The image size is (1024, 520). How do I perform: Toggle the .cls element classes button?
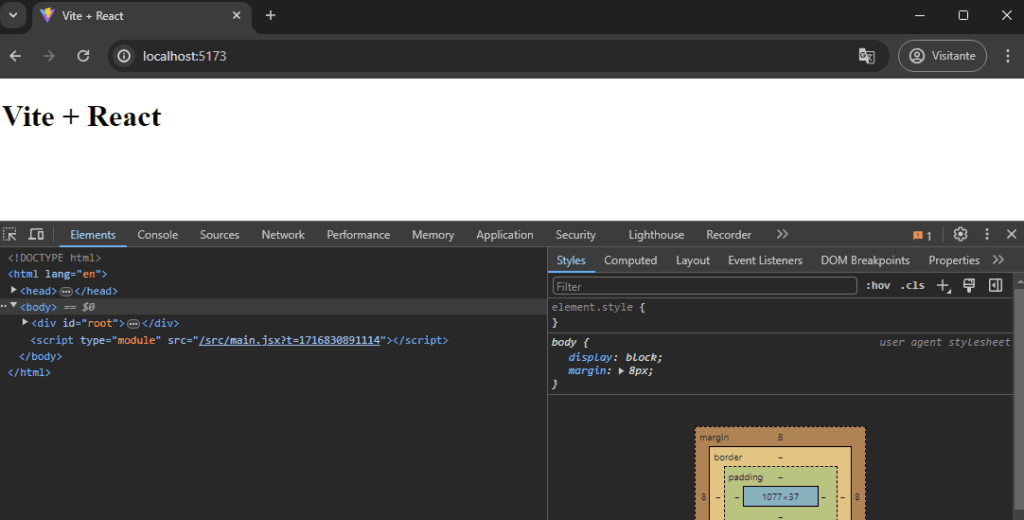pyautogui.click(x=912, y=285)
